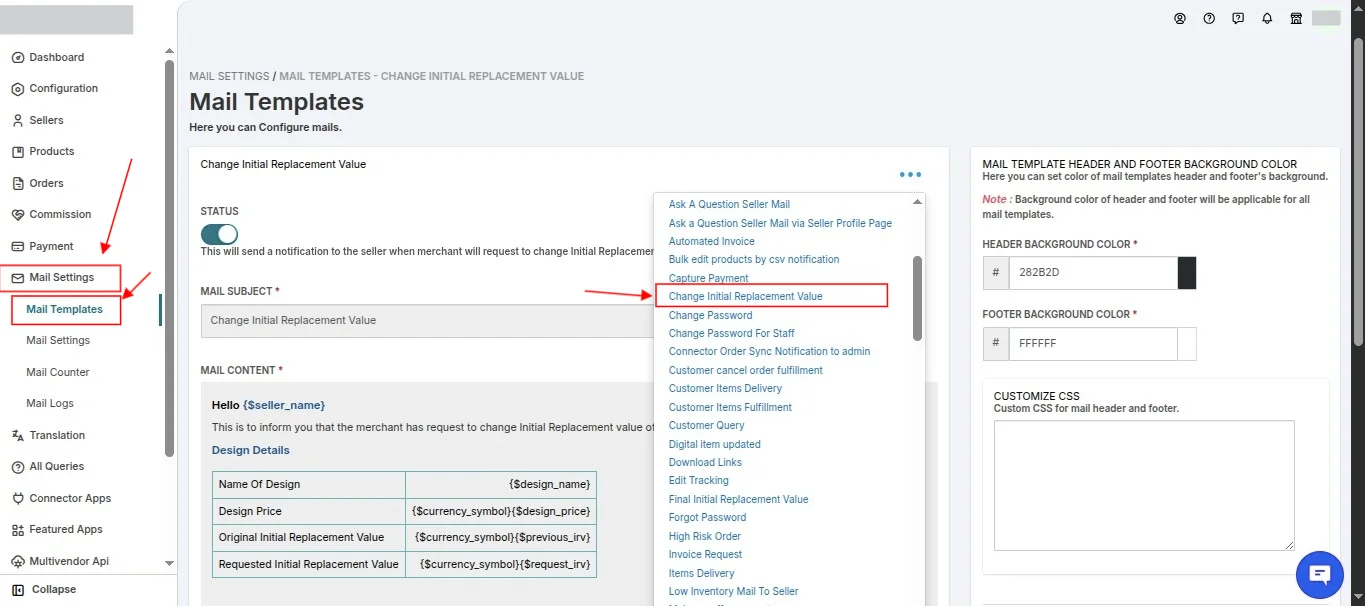The image size is (1365, 606).
Task: Click the Featured Apps grid icon
Action: click(18, 530)
